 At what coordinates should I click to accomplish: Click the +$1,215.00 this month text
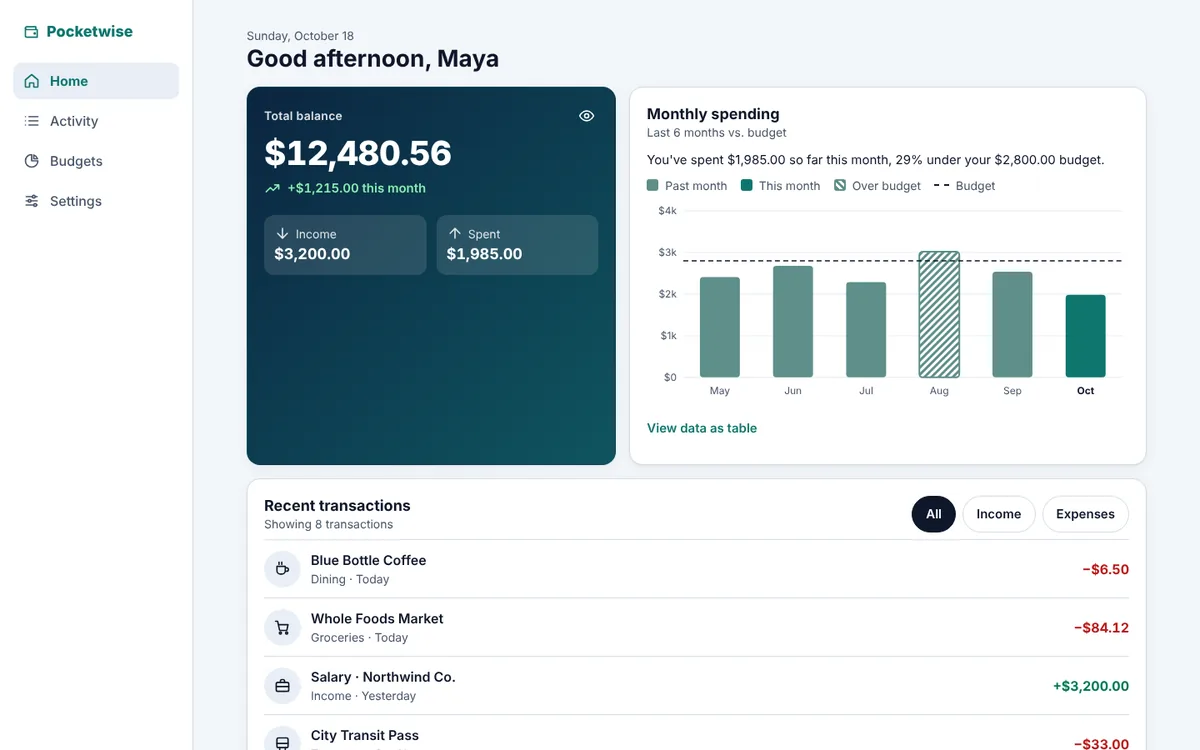(x=356, y=188)
